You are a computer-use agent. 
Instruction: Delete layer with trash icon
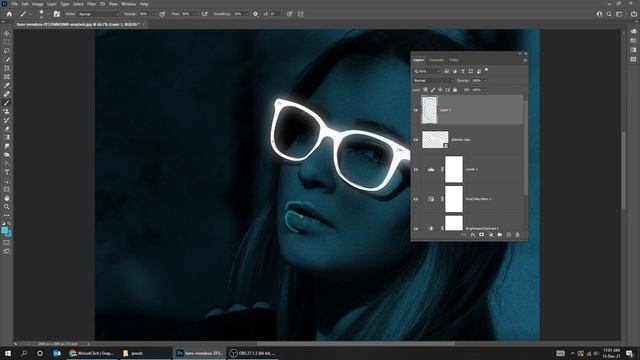pos(518,235)
